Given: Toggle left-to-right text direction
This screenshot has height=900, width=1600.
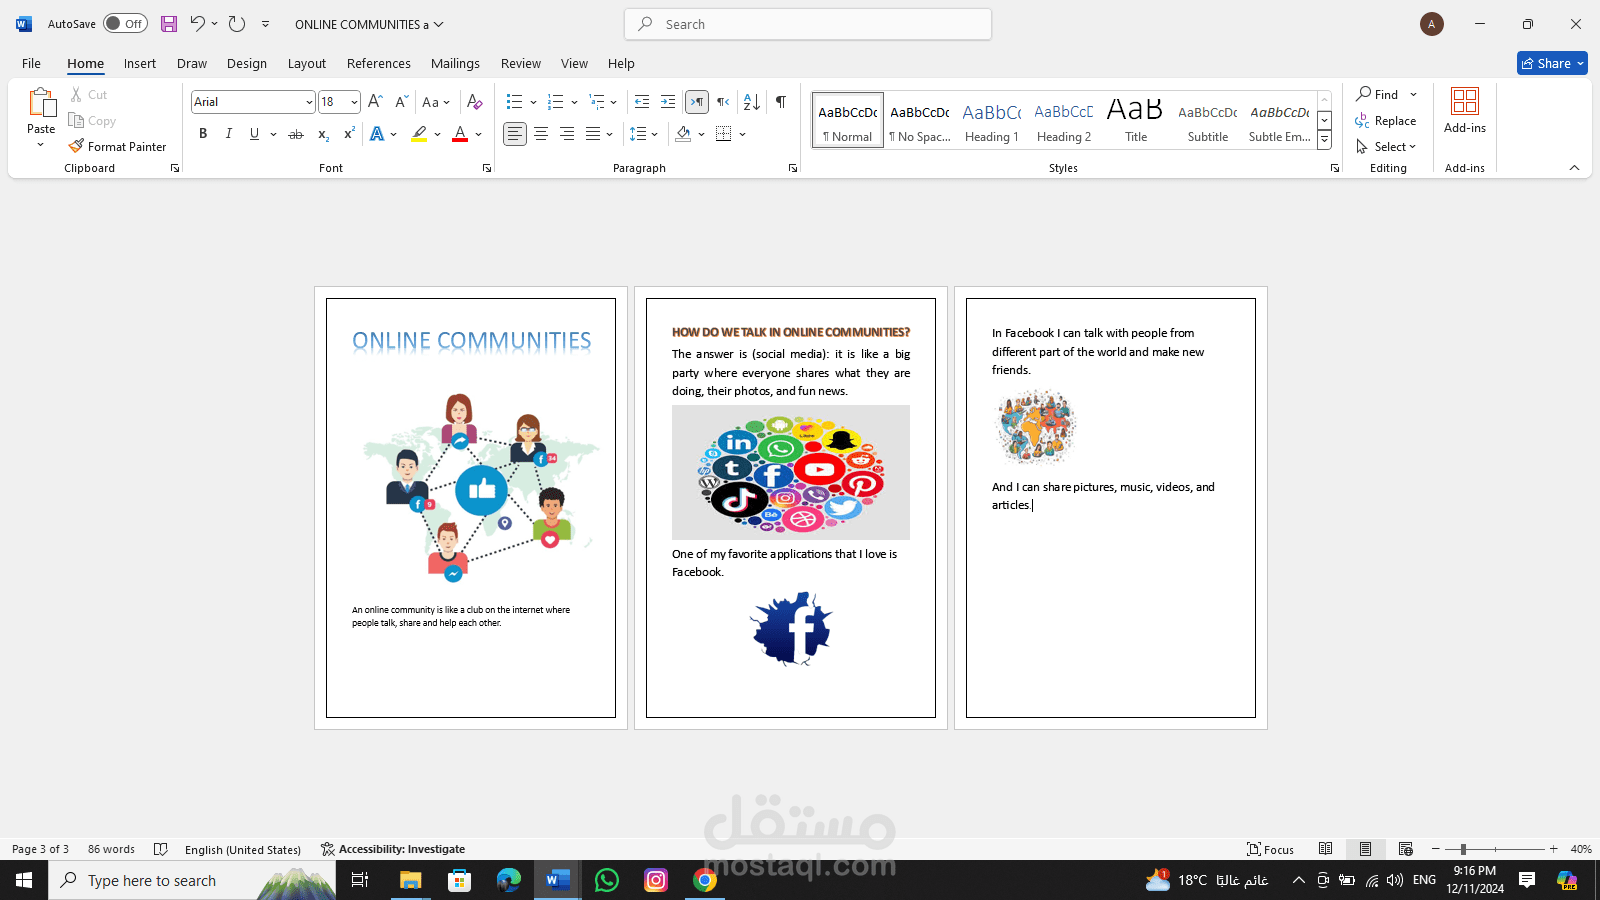Looking at the screenshot, I should [x=697, y=102].
